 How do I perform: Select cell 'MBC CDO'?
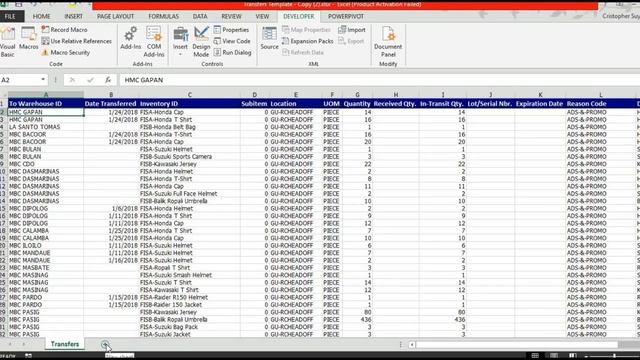[46, 164]
